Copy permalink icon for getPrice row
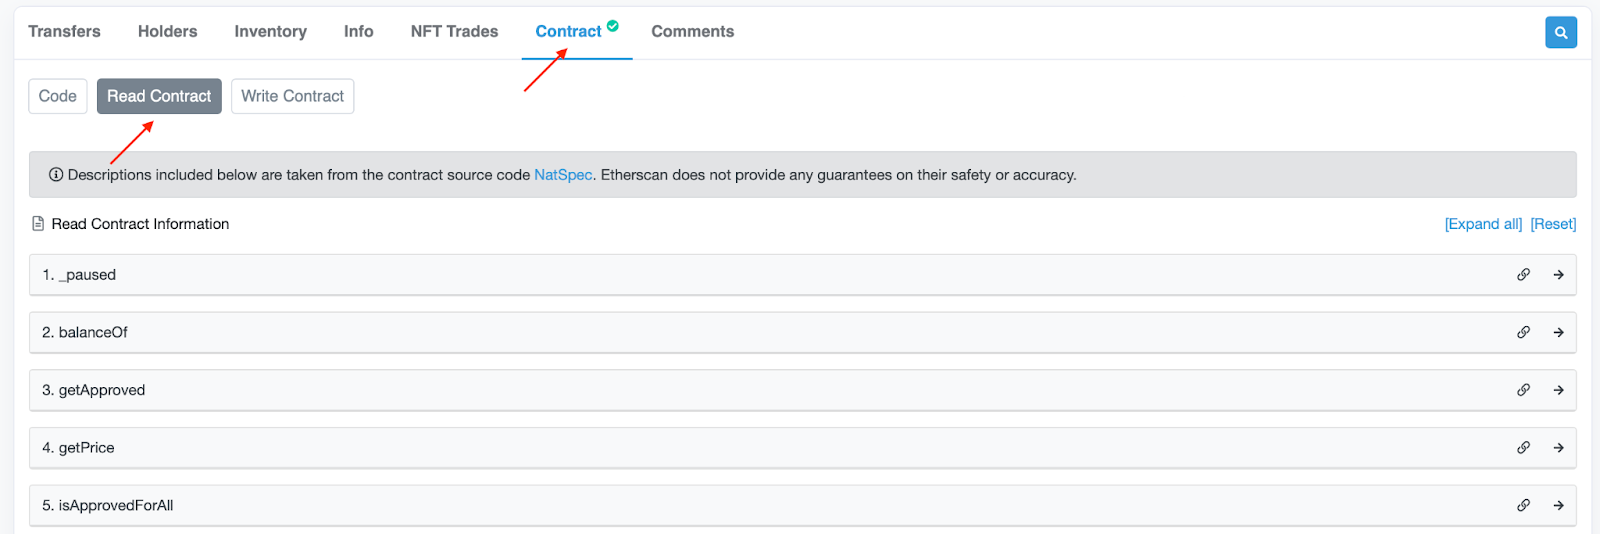 [1523, 447]
